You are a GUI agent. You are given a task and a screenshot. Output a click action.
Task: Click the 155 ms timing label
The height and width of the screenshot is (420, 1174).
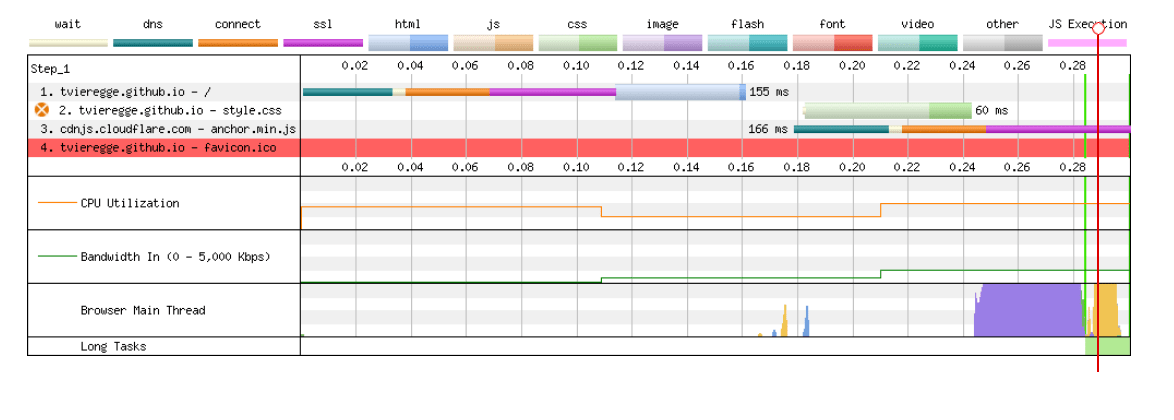tap(768, 91)
